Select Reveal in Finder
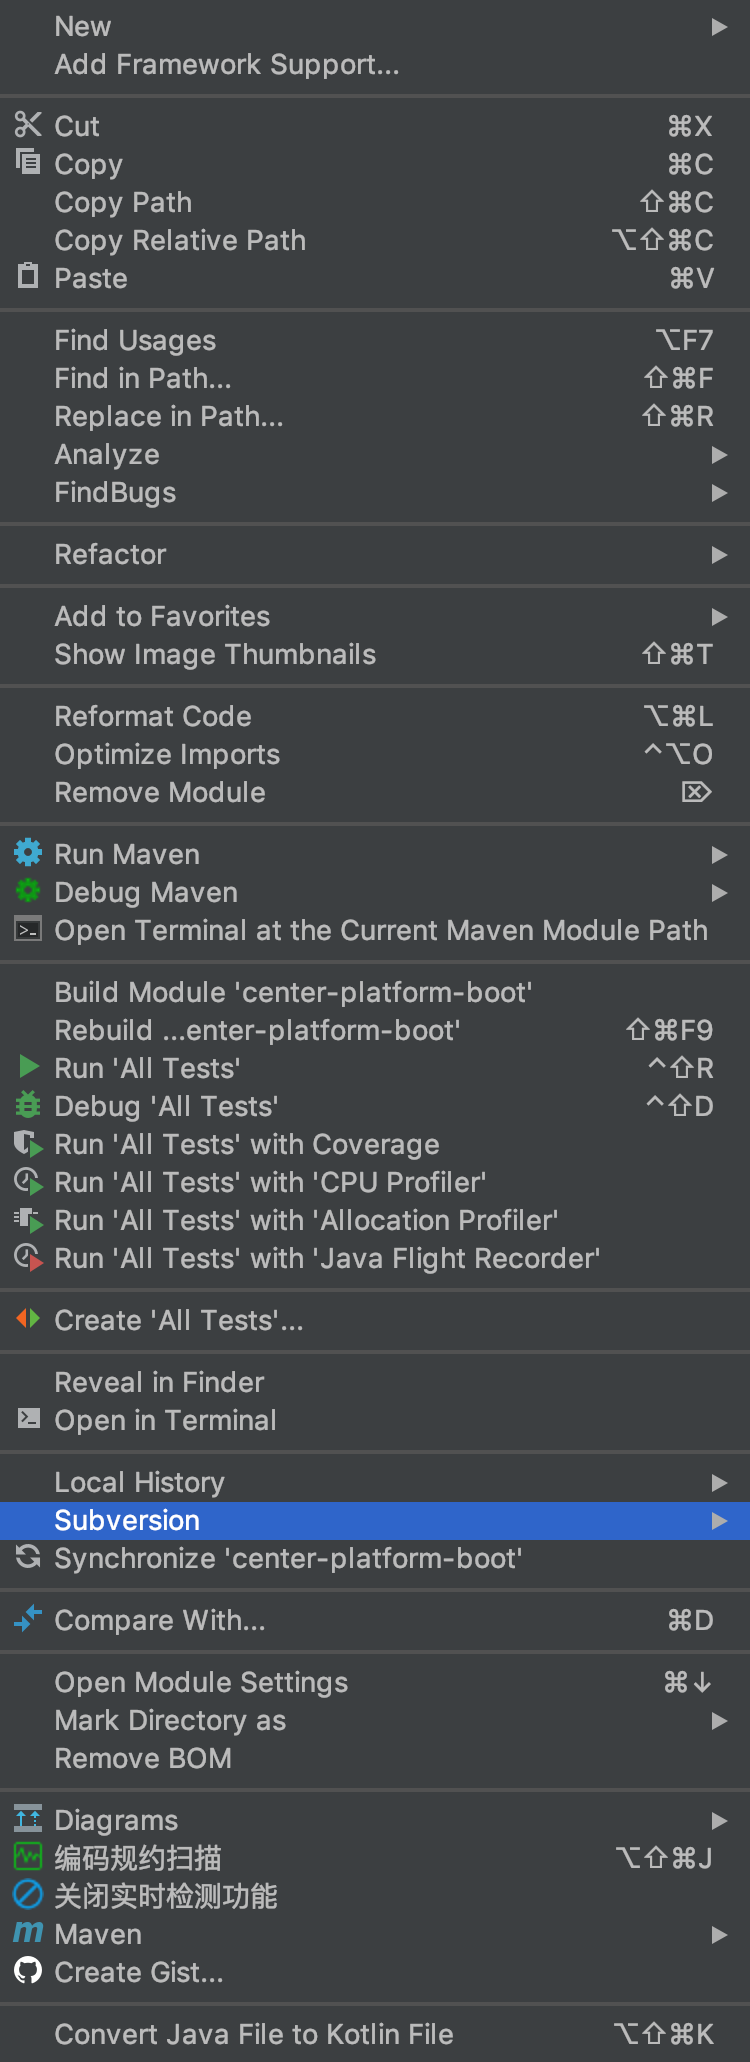Viewport: 750px width, 2062px height. click(x=159, y=1383)
